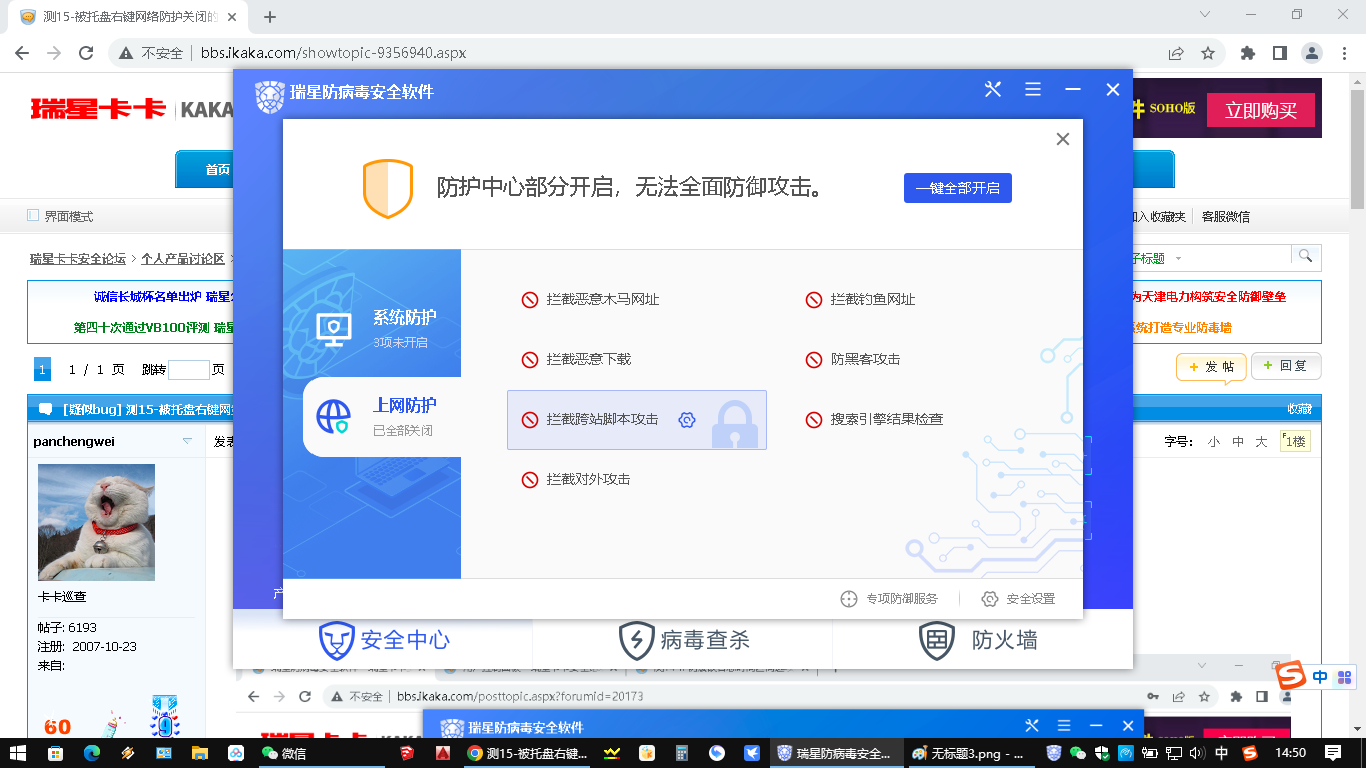
Task: Open Chrome three-dot menu
Action: click(x=1343, y=53)
